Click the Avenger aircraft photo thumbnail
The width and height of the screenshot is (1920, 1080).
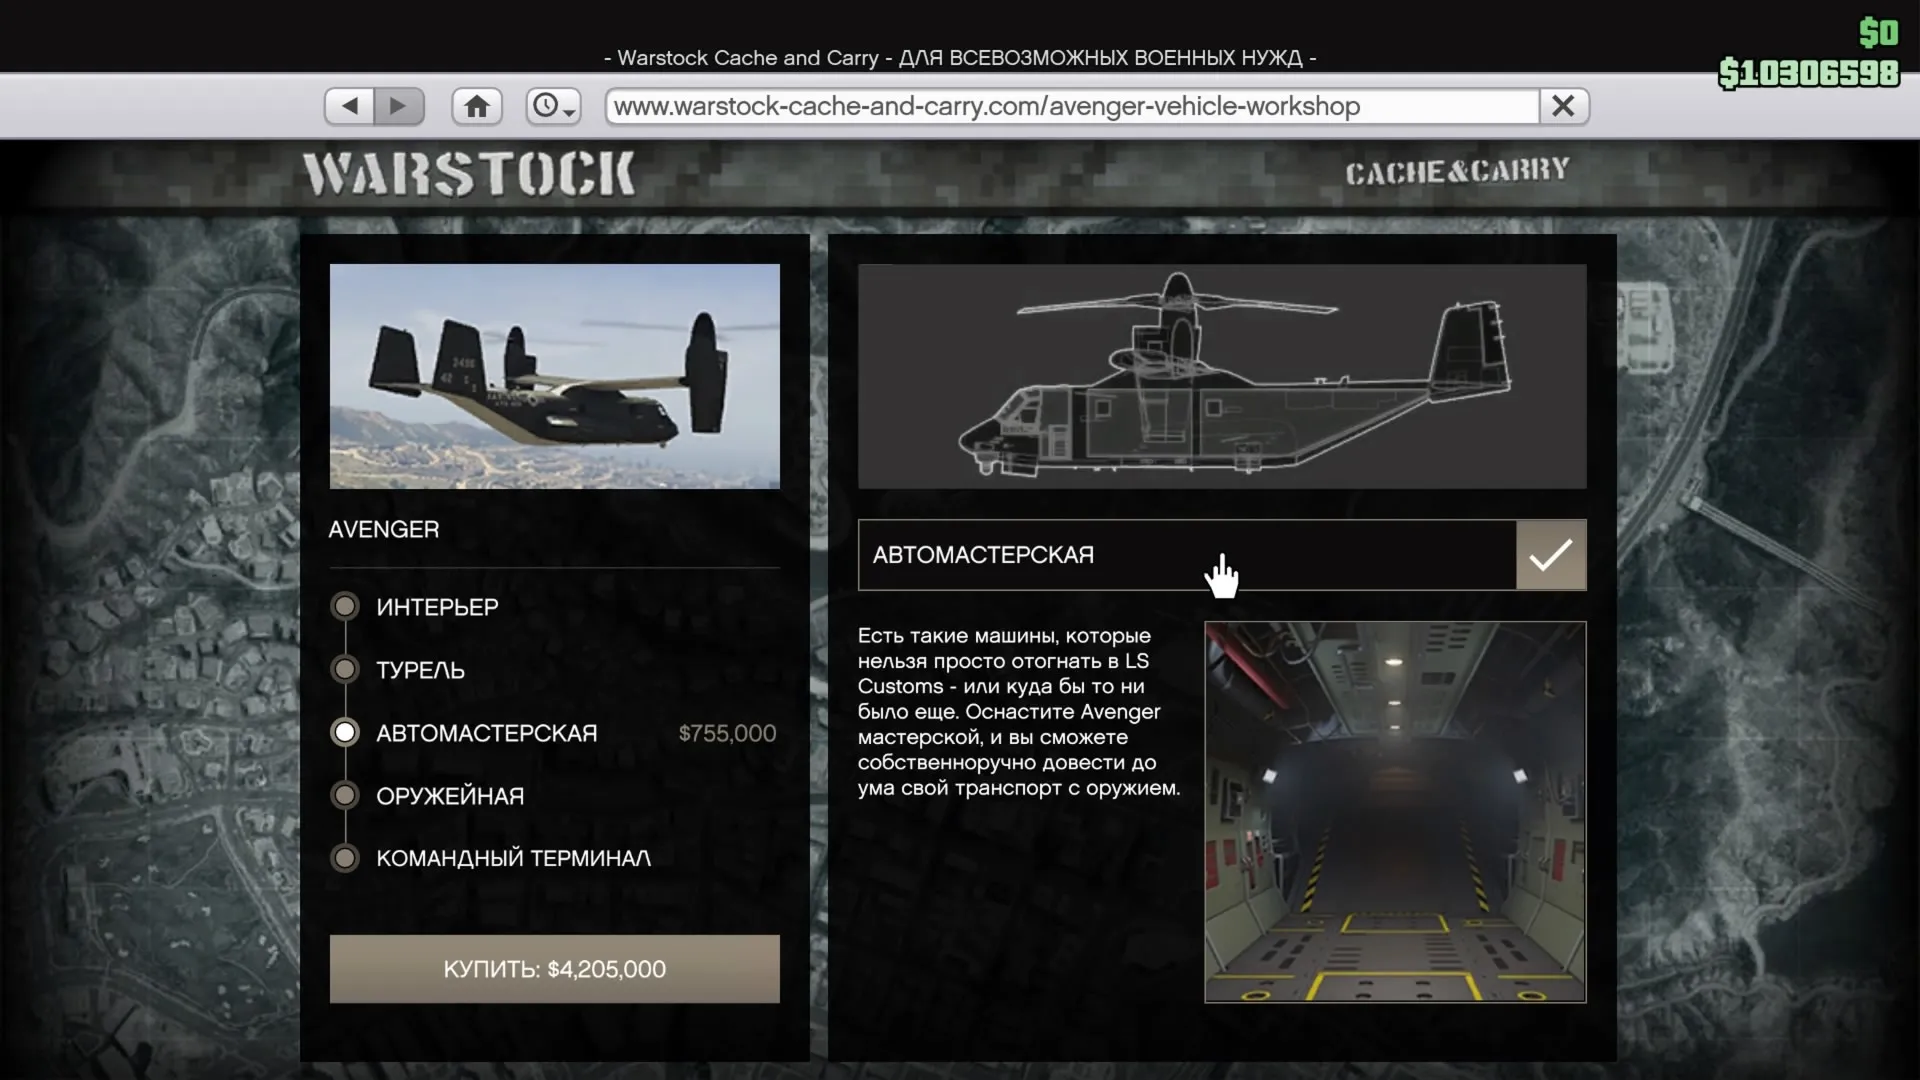point(554,376)
